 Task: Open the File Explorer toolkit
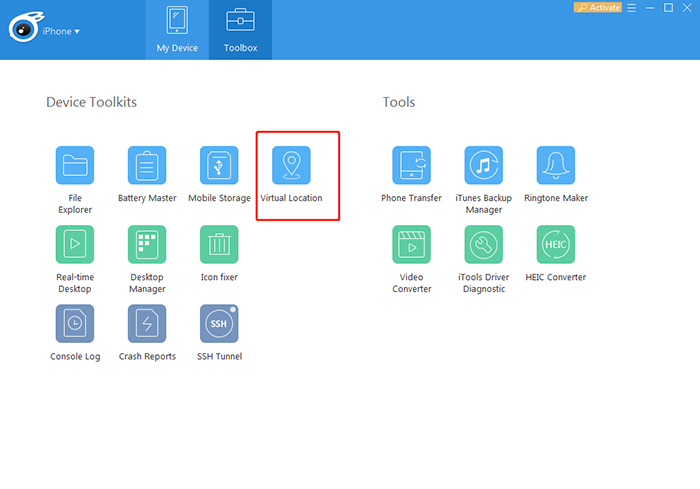(75, 165)
